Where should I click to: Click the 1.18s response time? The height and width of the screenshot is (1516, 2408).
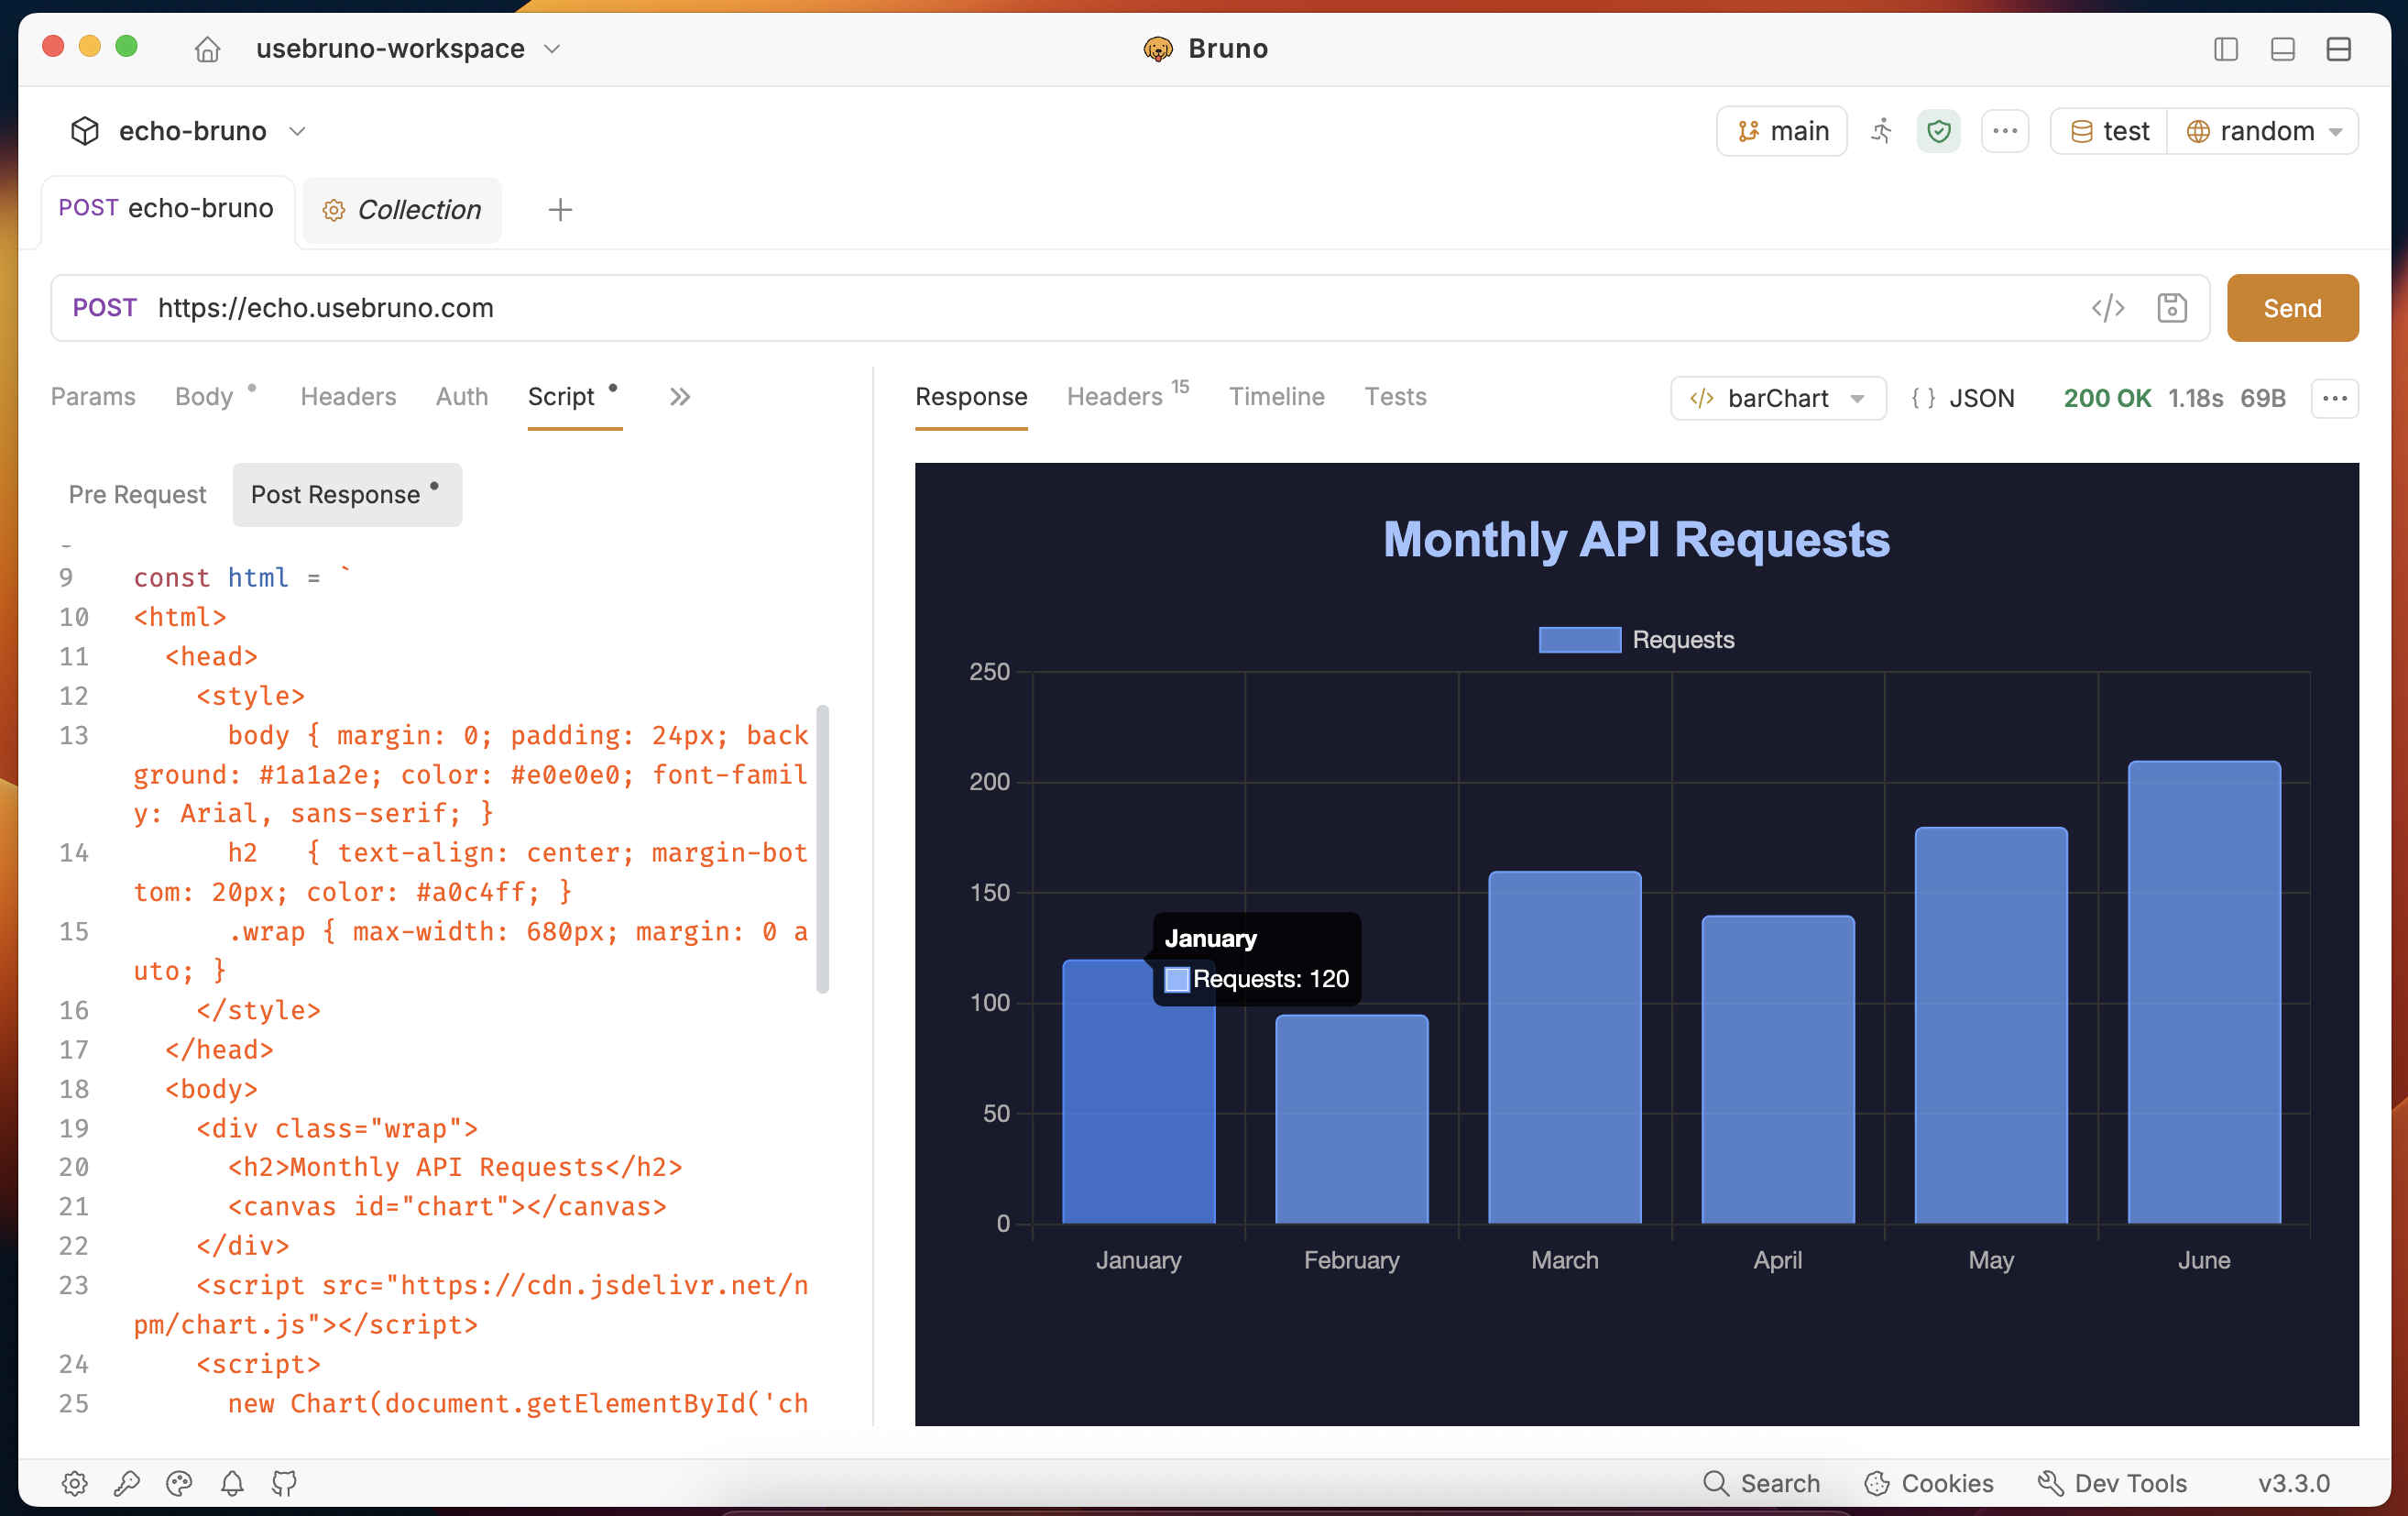2195,398
